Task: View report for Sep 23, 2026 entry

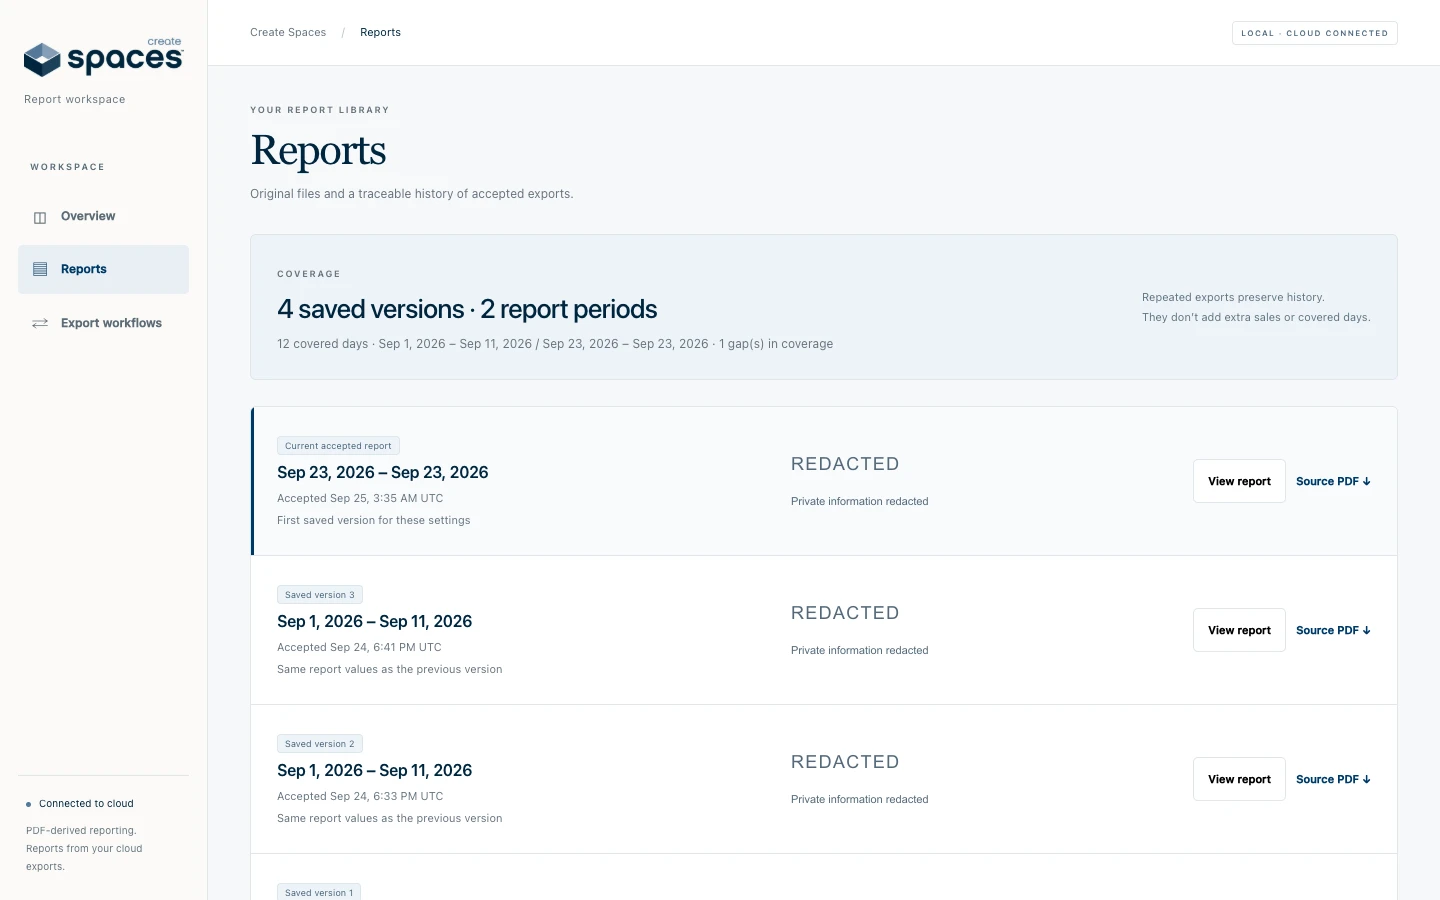Action: point(1239,481)
